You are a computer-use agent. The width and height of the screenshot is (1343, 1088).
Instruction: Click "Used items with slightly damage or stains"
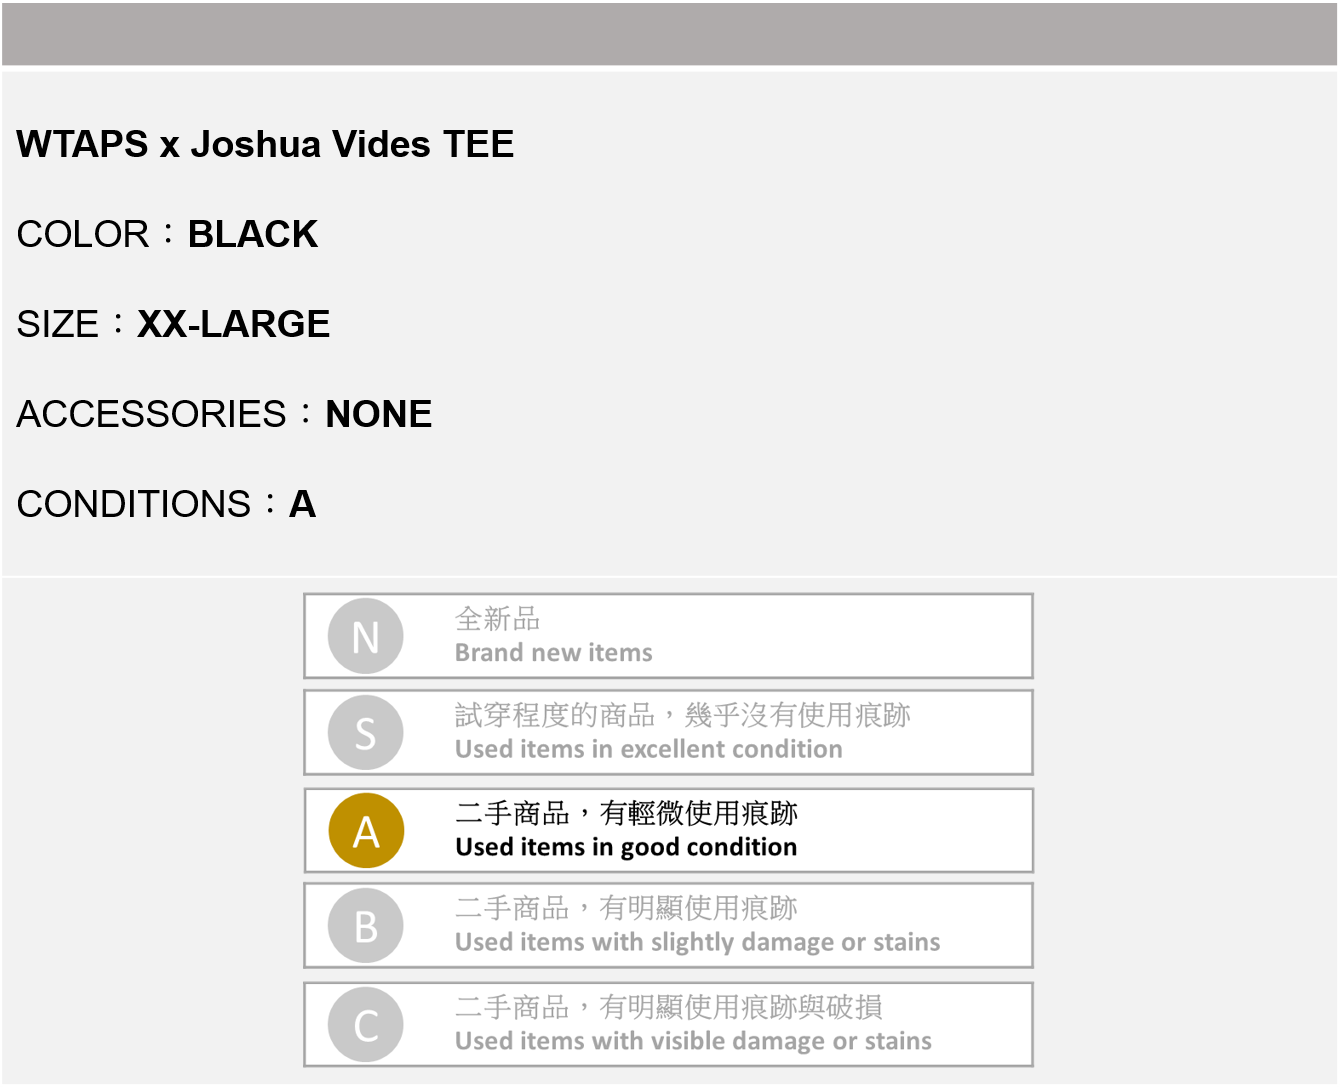[x=697, y=942]
